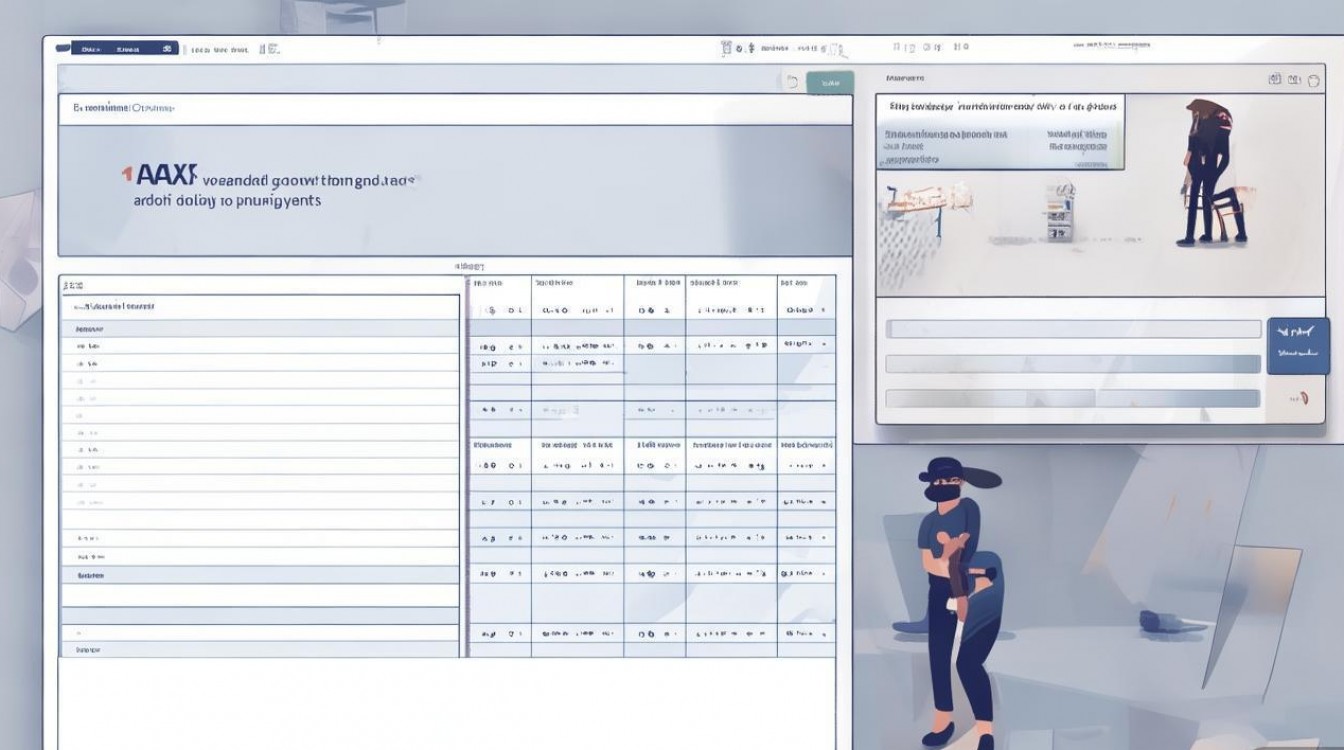Click the first column header of the data table
Viewport: 1344px width, 750px height.
tap(499, 284)
